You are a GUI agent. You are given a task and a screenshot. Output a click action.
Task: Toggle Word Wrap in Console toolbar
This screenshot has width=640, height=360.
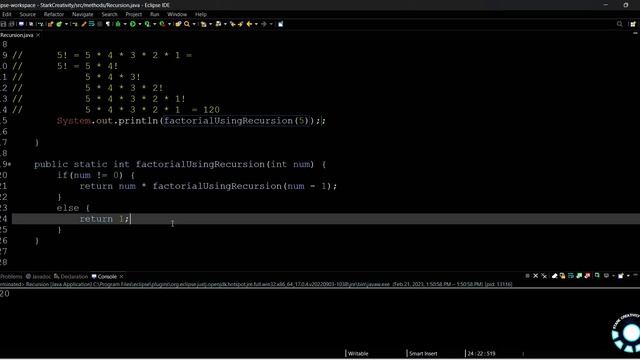click(571, 276)
